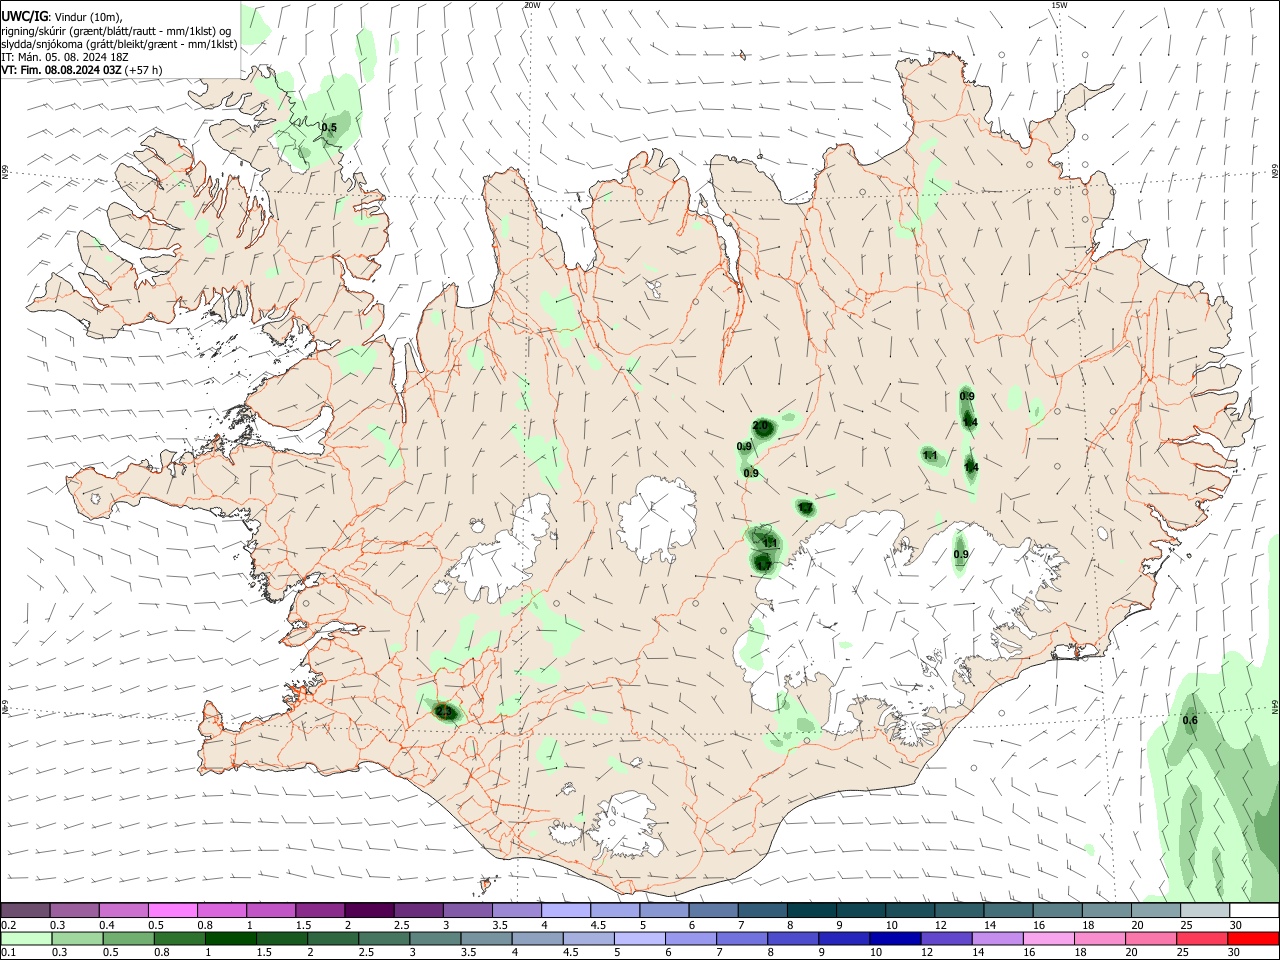The image size is (1280, 960).
Task: Select the bright pink 0.5 snow legend swatch
Action: coord(172,910)
